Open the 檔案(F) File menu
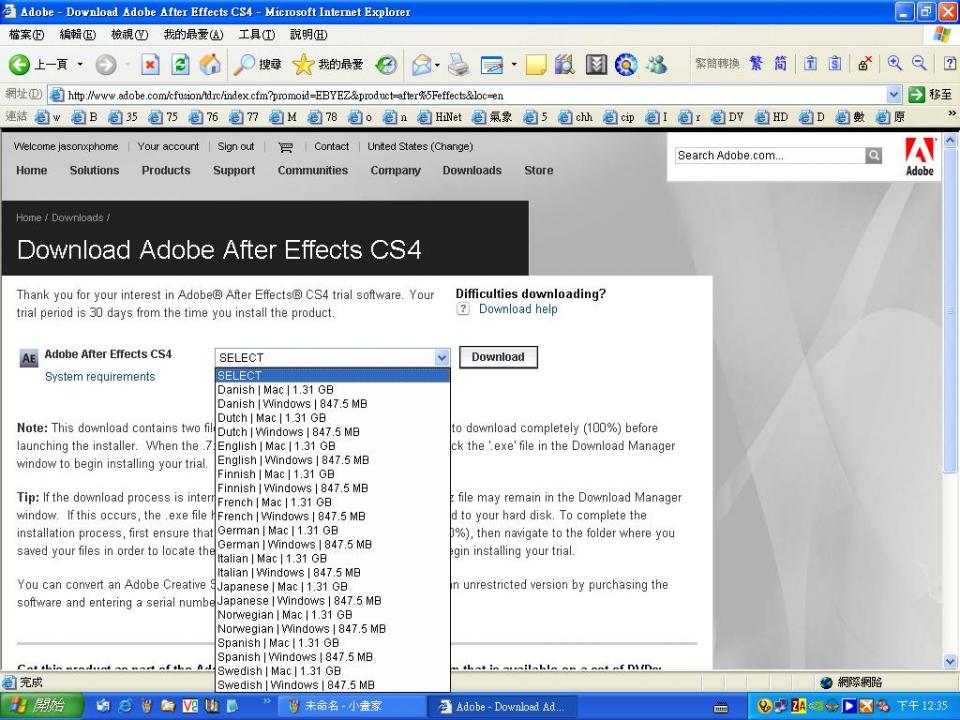 (26, 35)
